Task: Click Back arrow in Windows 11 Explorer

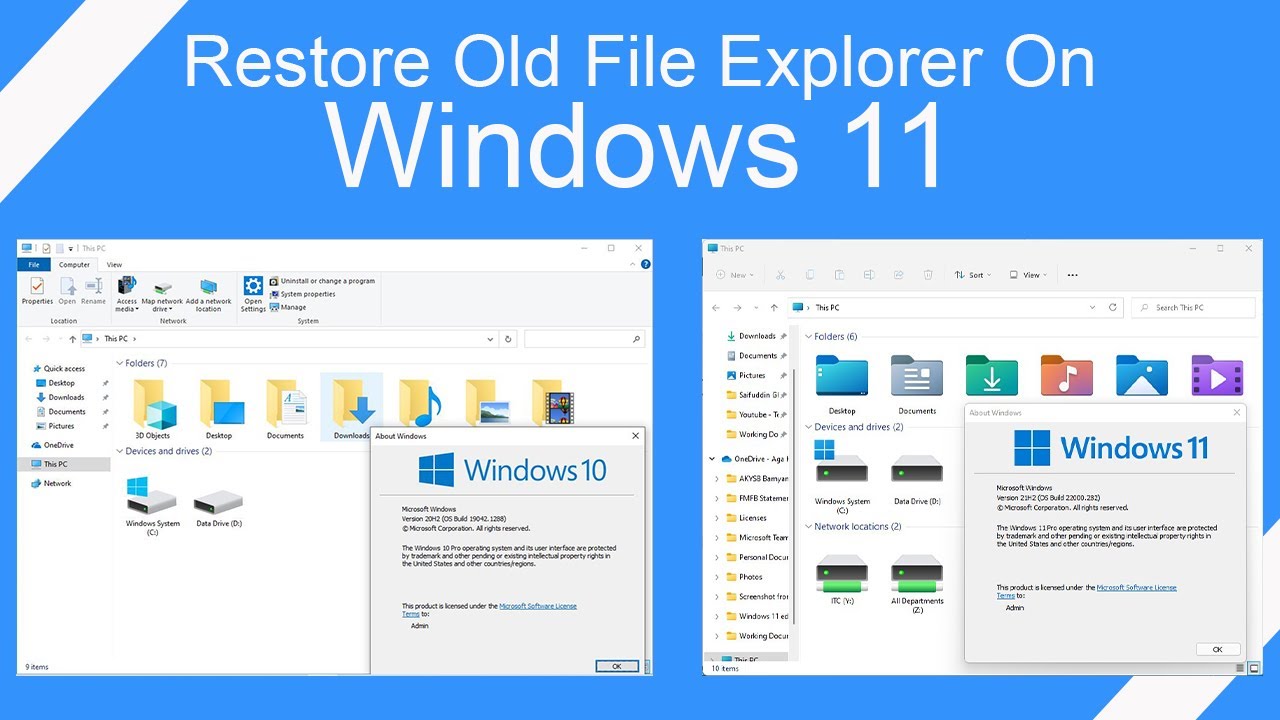Action: pyautogui.click(x=716, y=308)
